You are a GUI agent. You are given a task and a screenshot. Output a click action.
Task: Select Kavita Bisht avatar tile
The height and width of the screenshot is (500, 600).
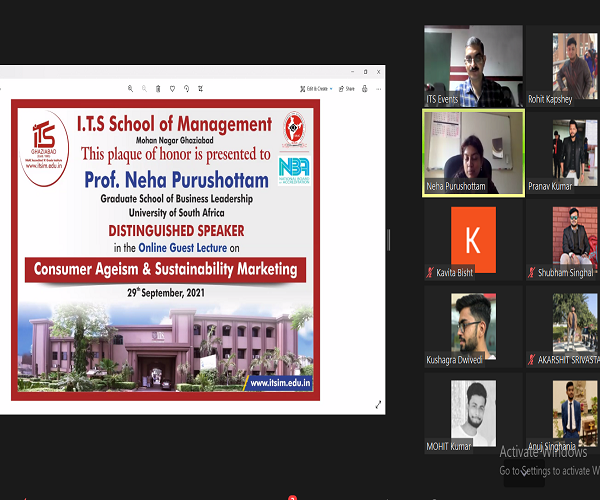473,239
